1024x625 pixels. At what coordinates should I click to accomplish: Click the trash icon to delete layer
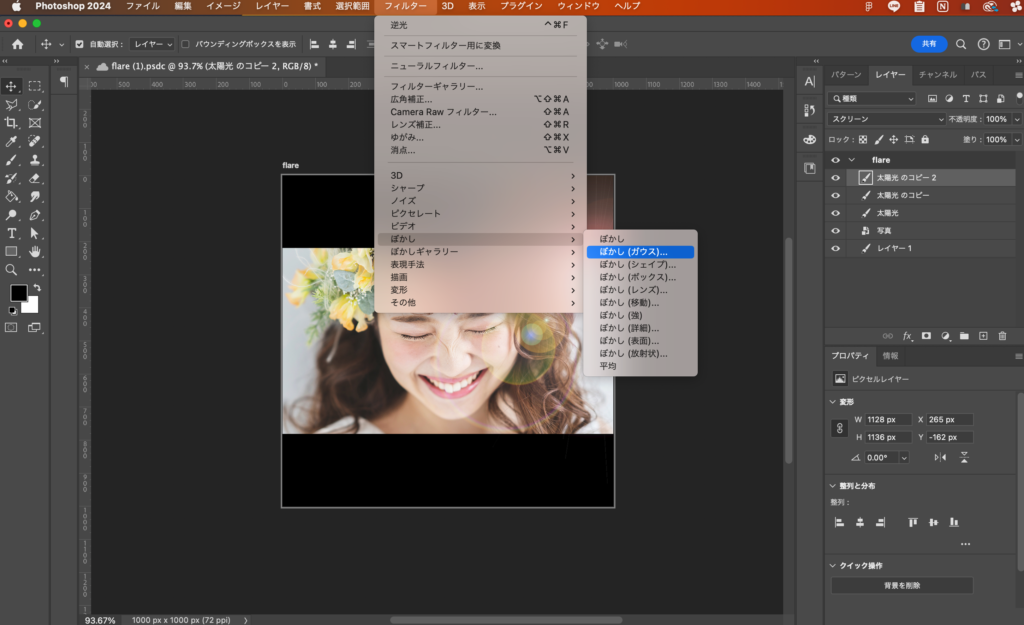click(1002, 336)
